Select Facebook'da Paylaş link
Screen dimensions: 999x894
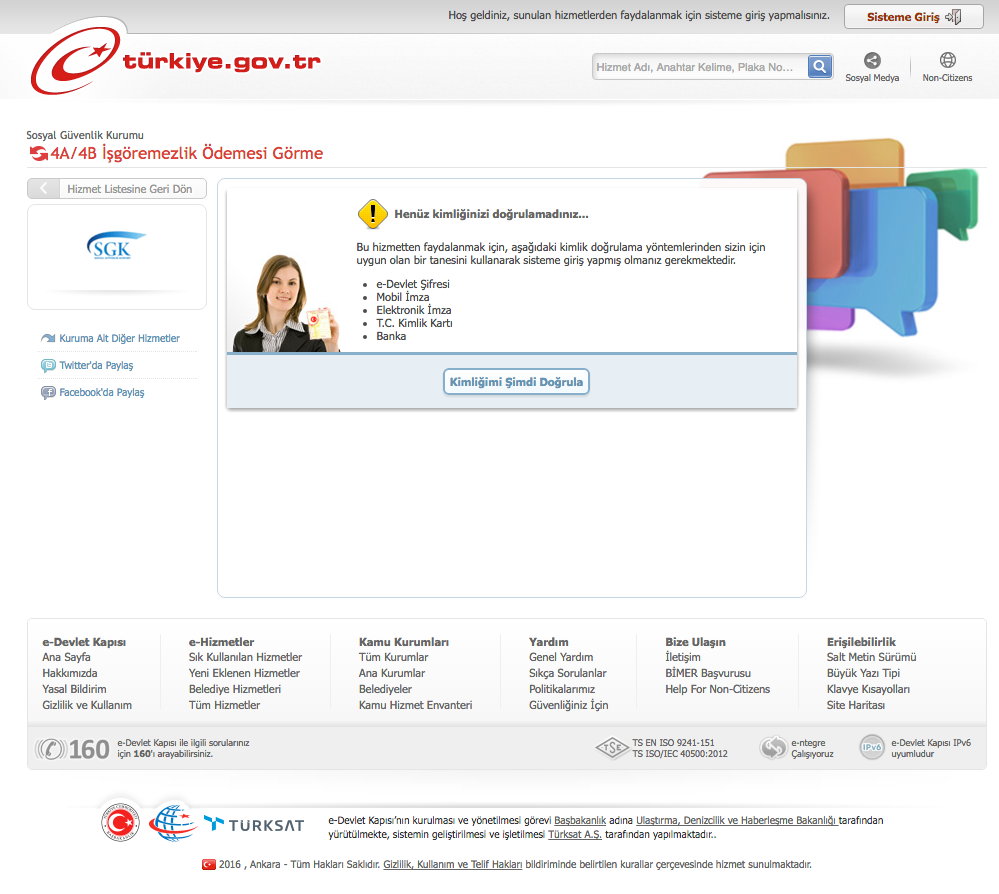pos(102,393)
